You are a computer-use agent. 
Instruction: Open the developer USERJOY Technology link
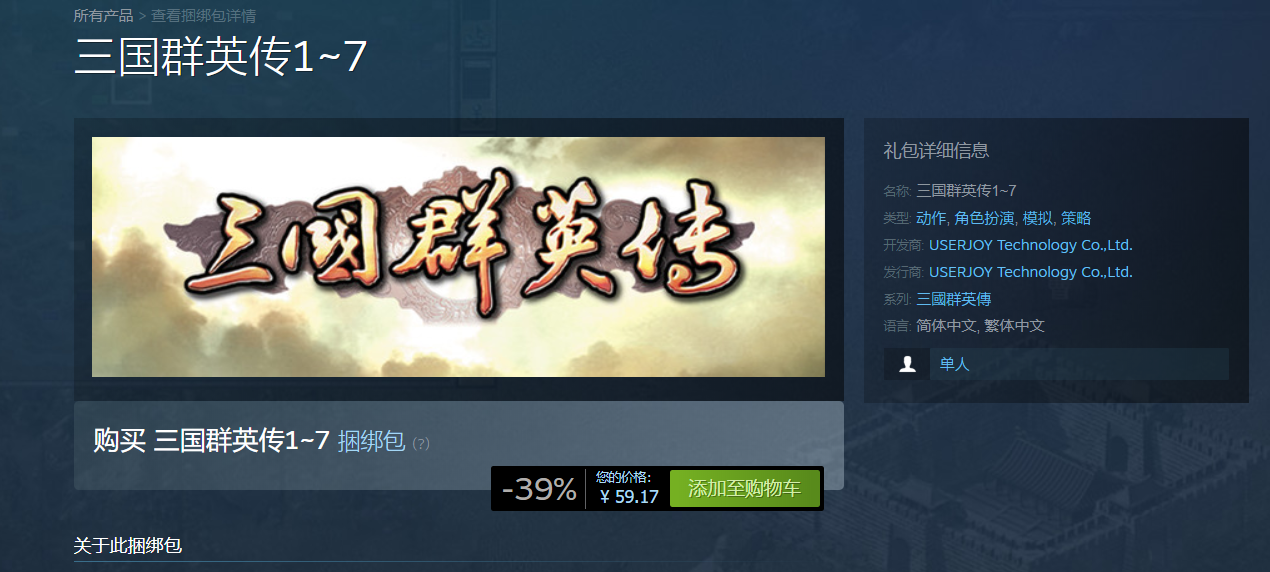click(1030, 245)
